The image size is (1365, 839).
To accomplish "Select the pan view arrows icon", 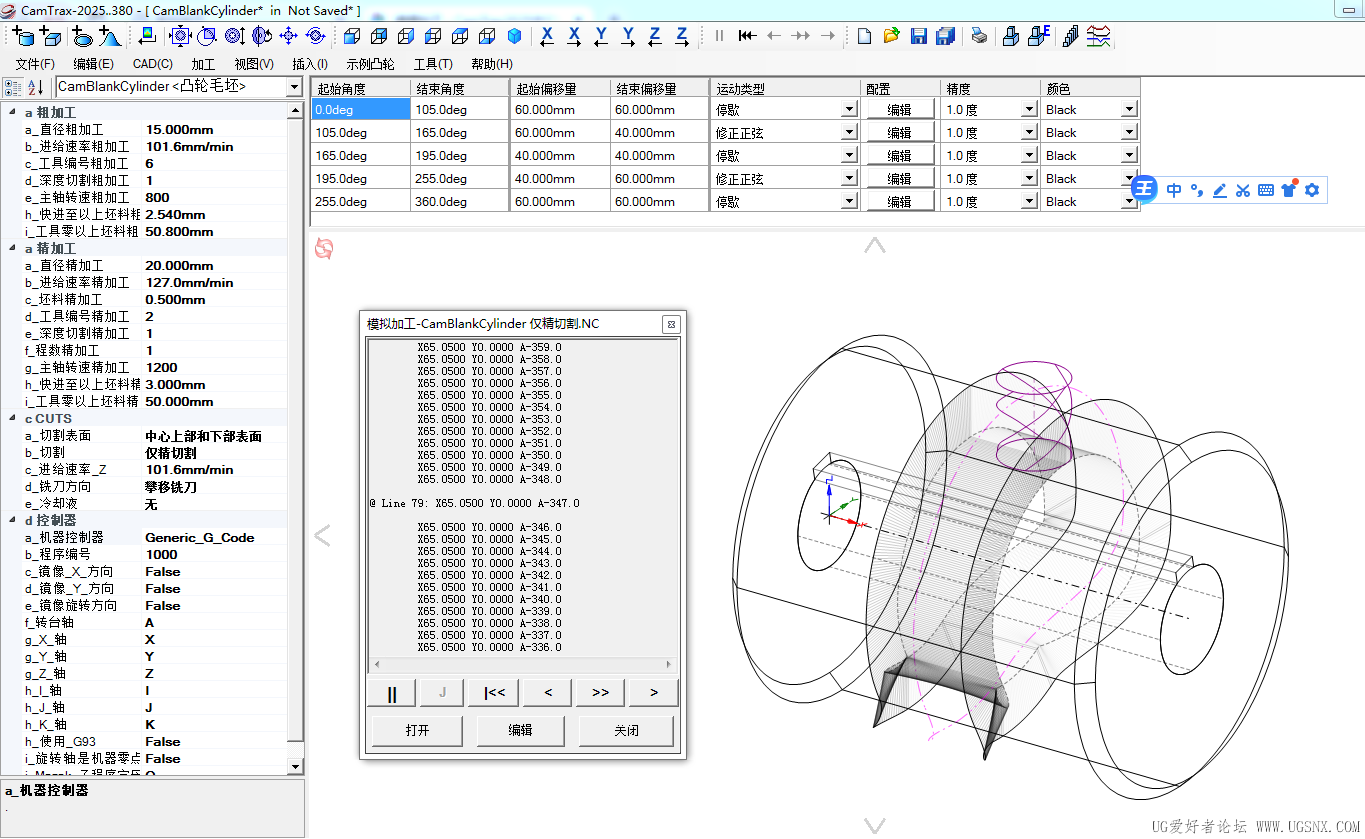I will pos(288,36).
